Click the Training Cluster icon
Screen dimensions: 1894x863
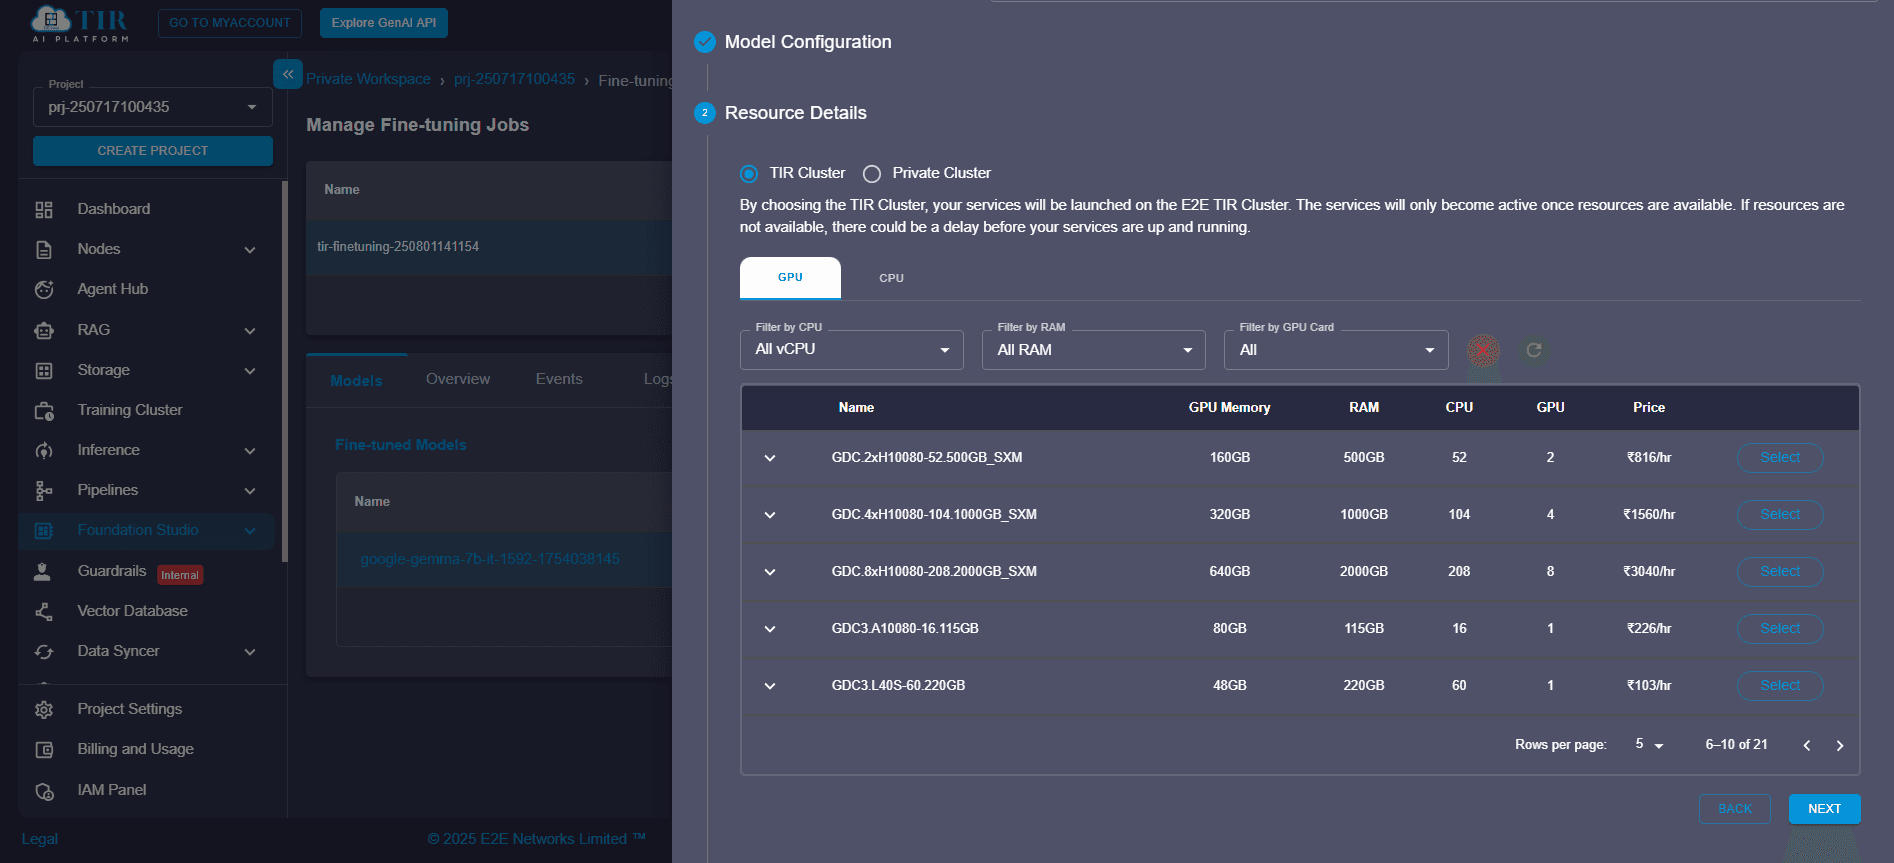(x=44, y=410)
